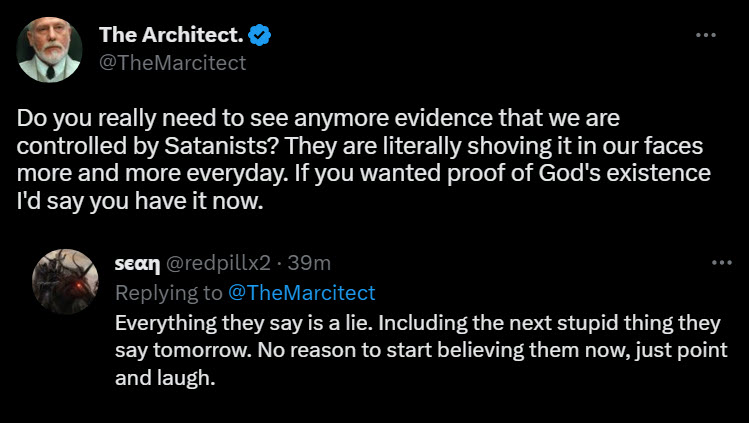This screenshot has height=423, width=749.
Task: Open the @TheMarcitect handle under the author name
Action: (x=172, y=62)
